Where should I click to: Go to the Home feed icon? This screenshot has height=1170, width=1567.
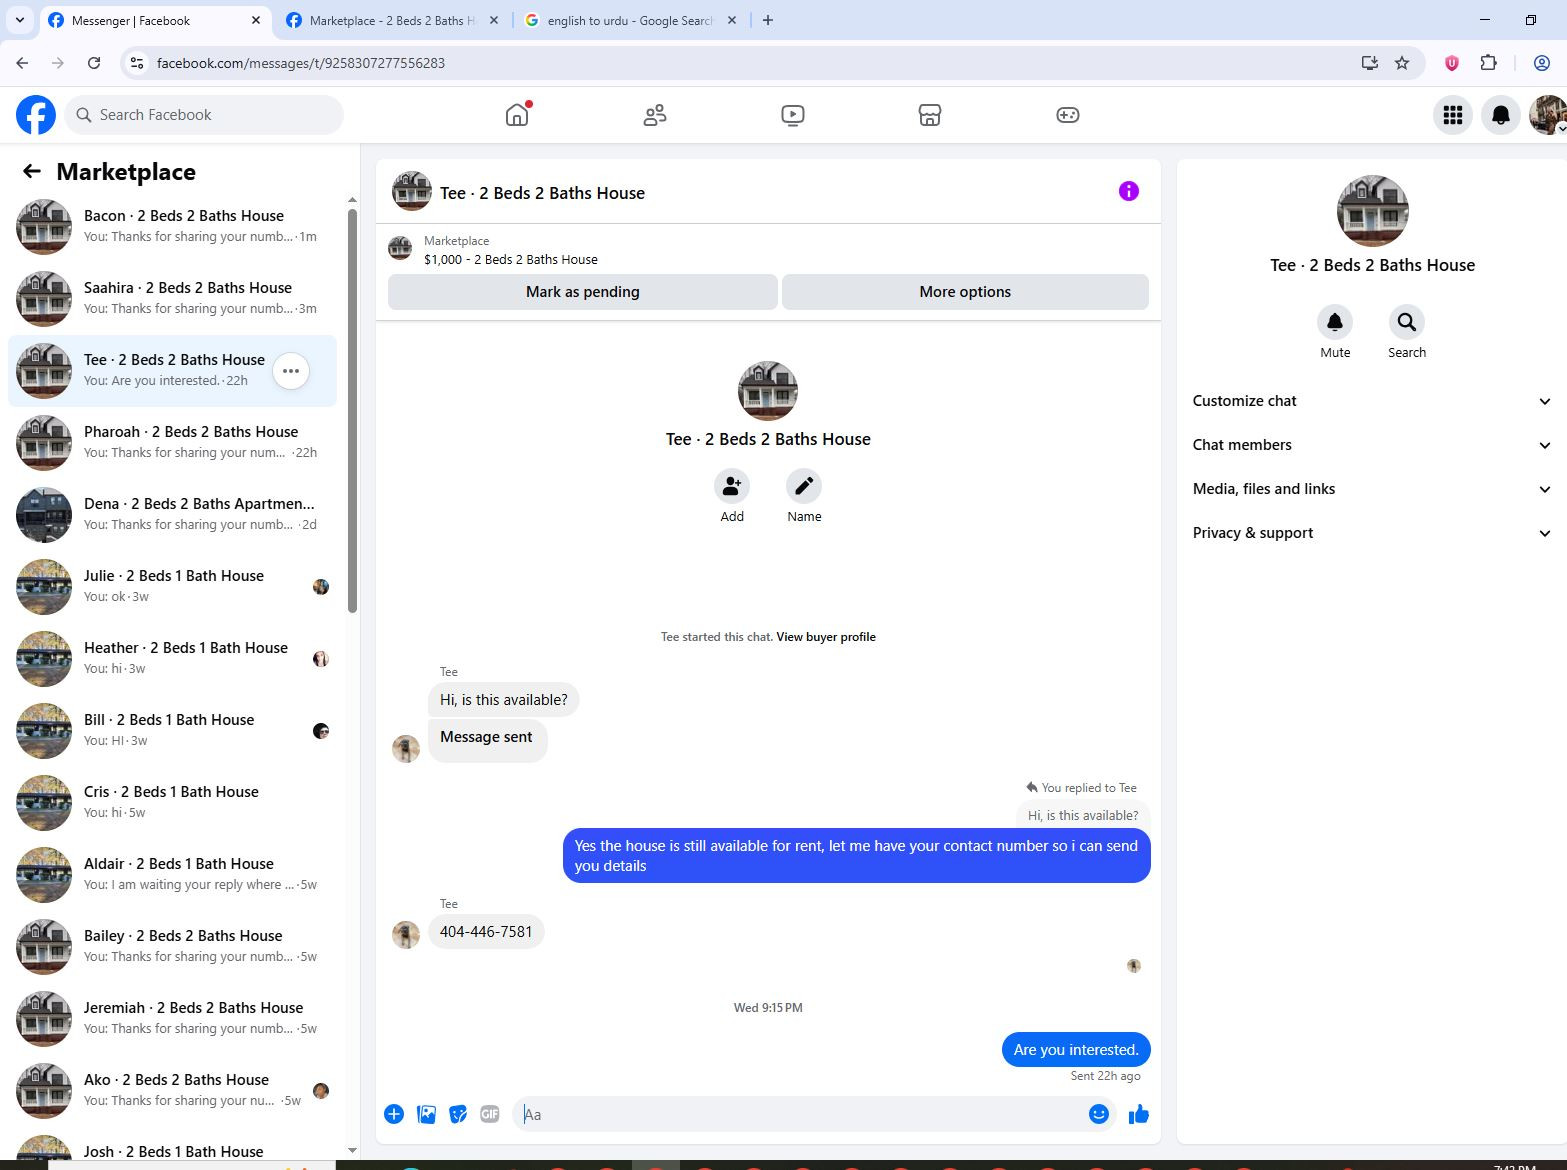click(x=517, y=115)
